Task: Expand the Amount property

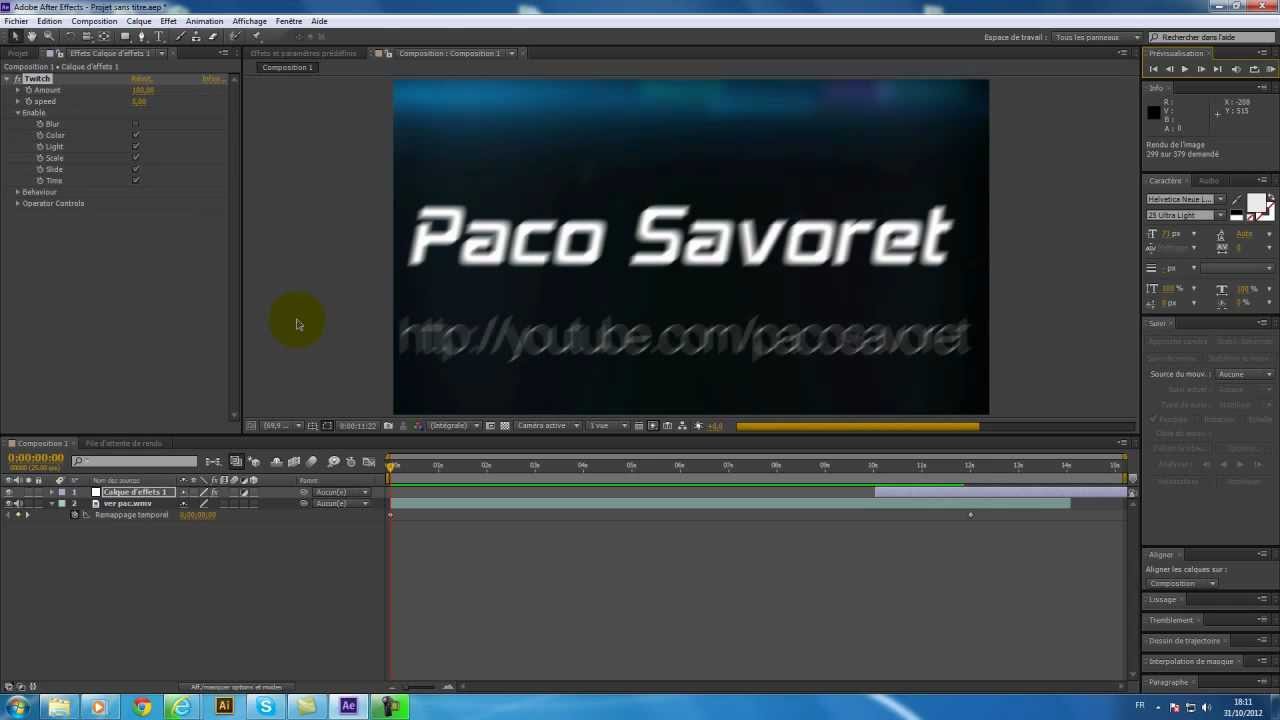Action: tap(18, 90)
